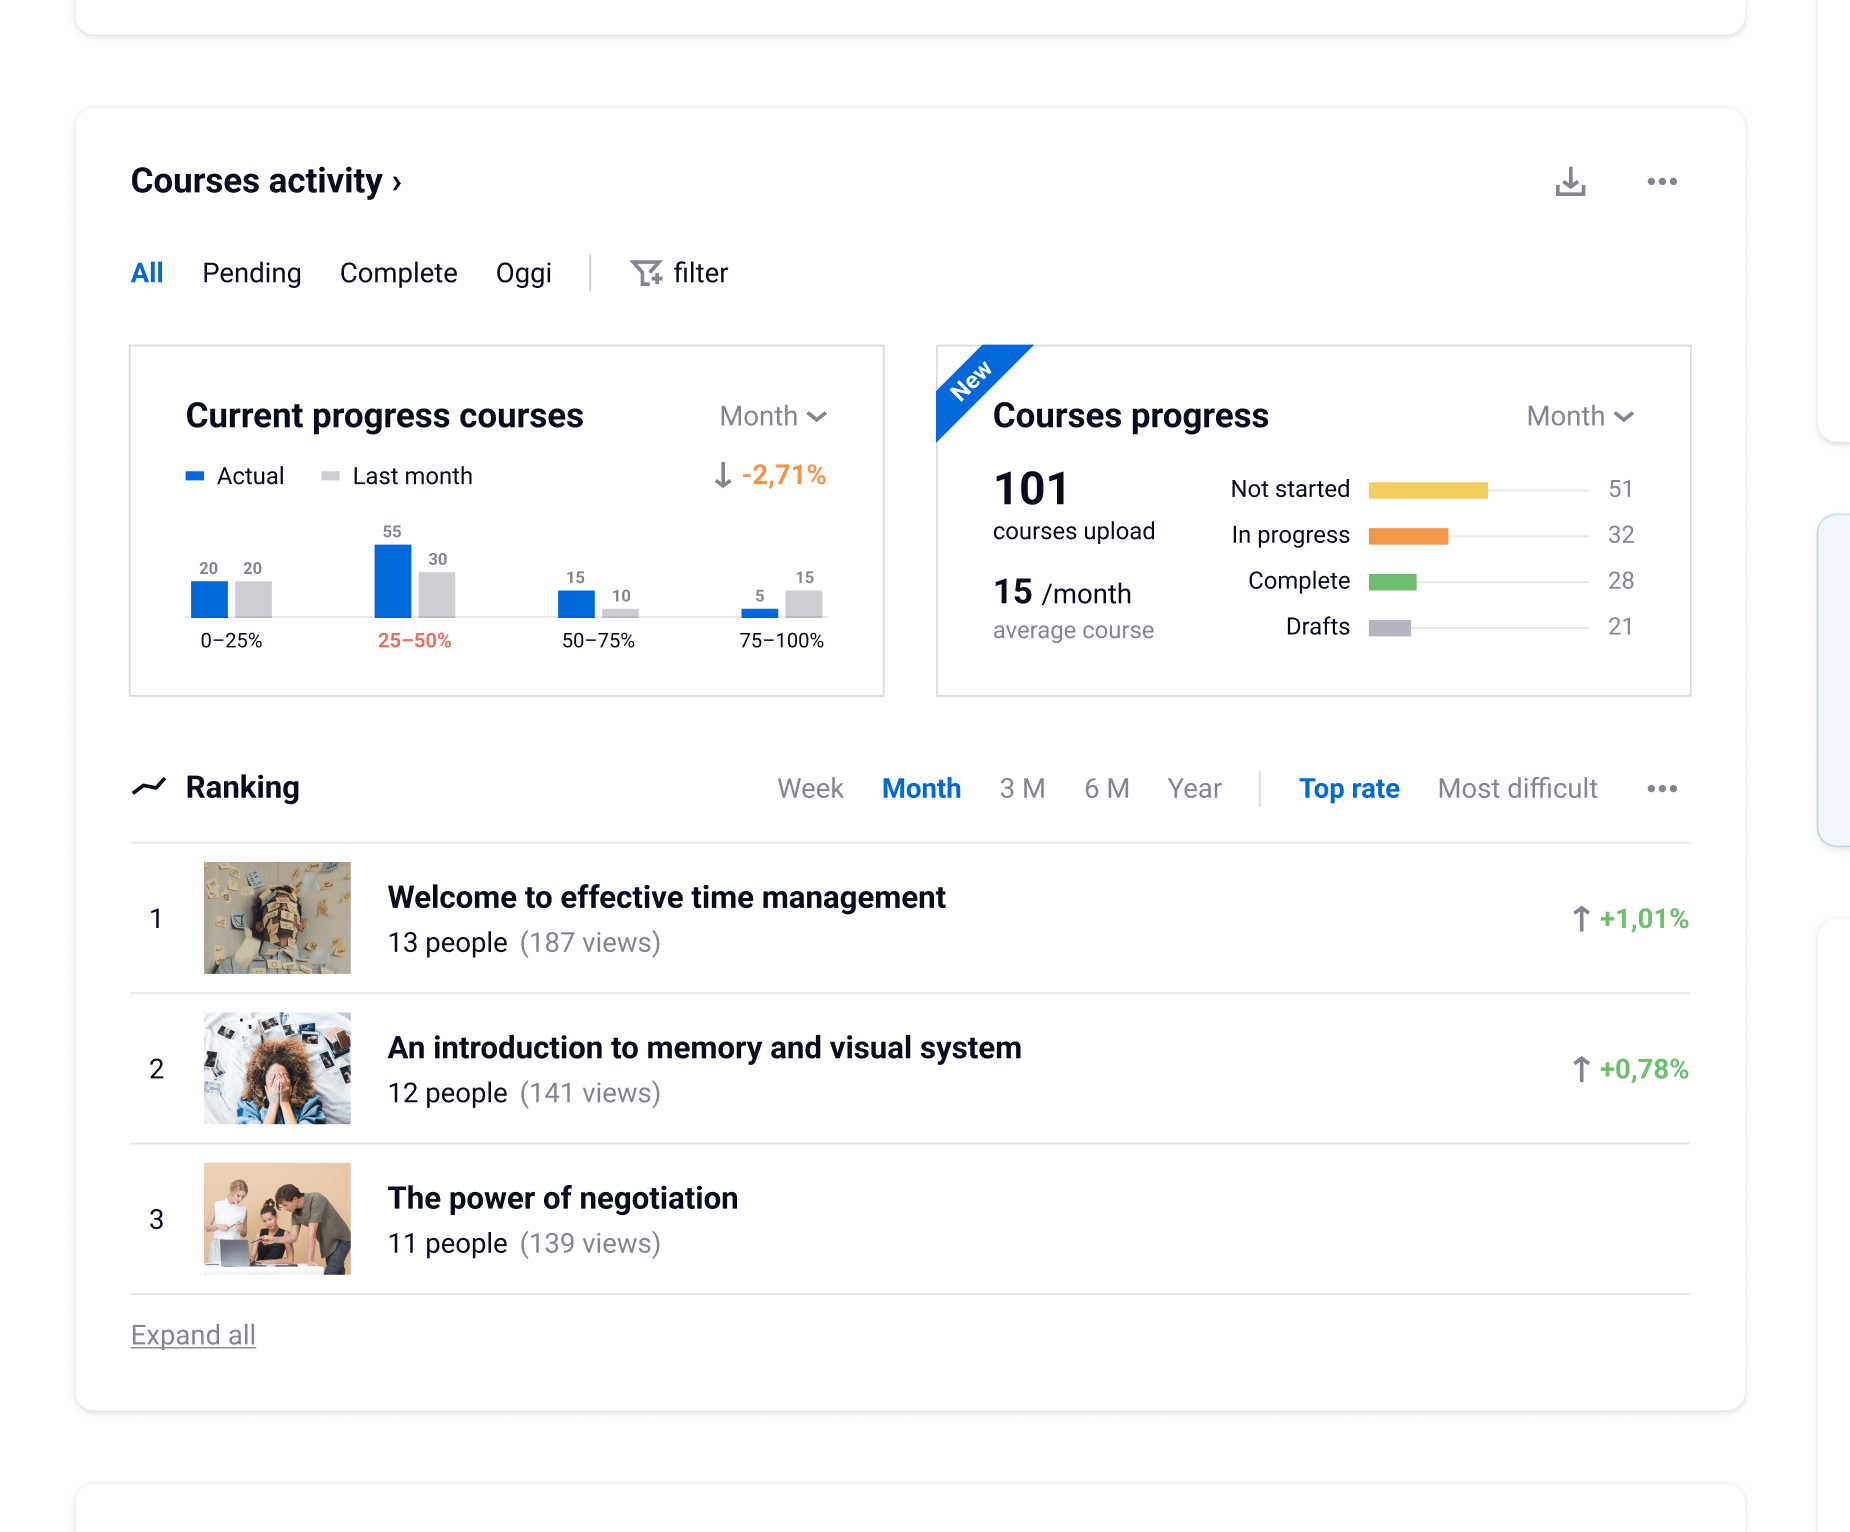Open The power of negotiation thumbnail
The height and width of the screenshot is (1532, 1850).
tap(277, 1218)
